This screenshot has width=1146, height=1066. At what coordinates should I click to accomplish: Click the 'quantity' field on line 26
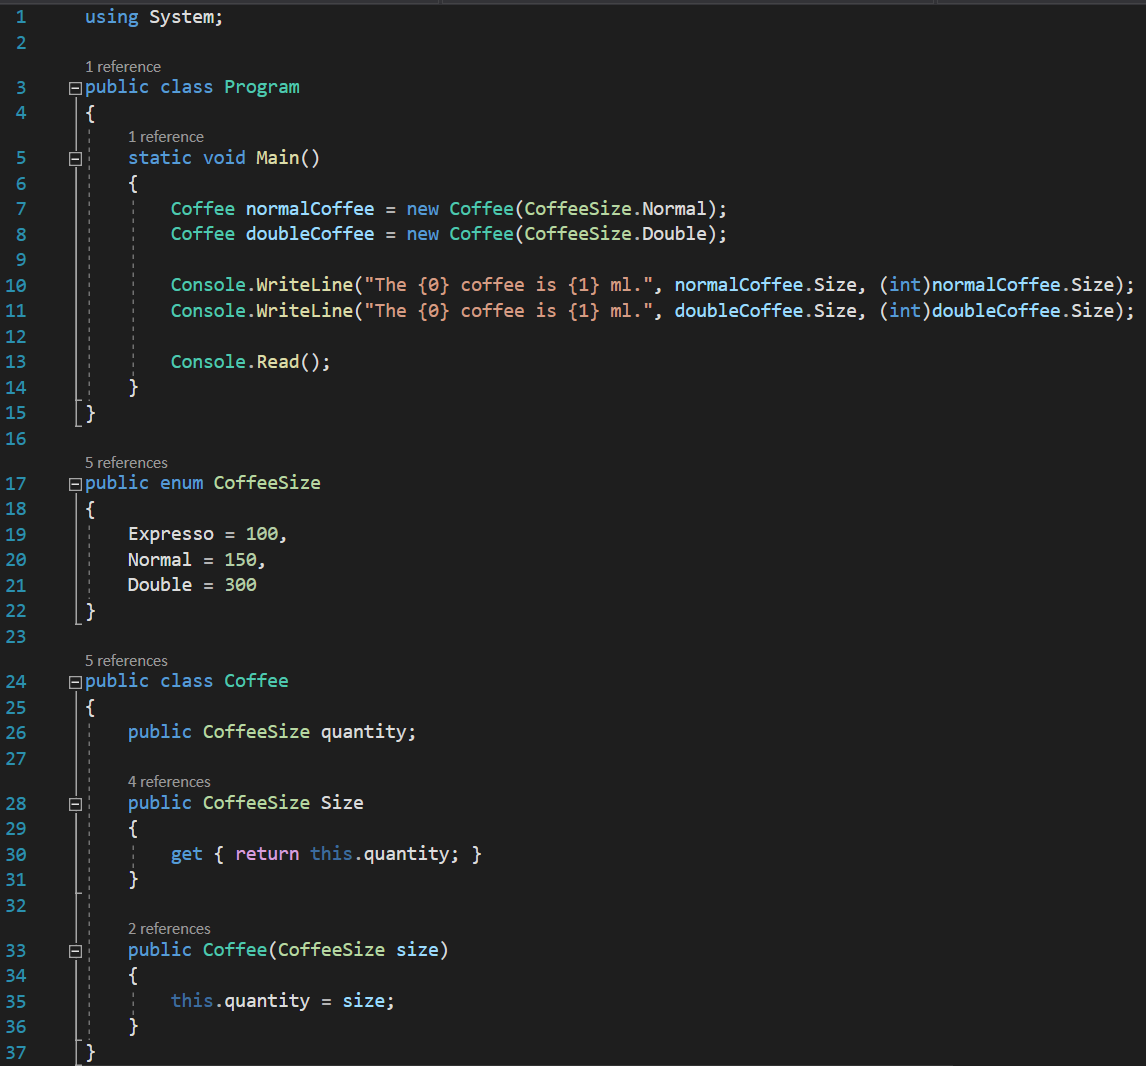(363, 732)
